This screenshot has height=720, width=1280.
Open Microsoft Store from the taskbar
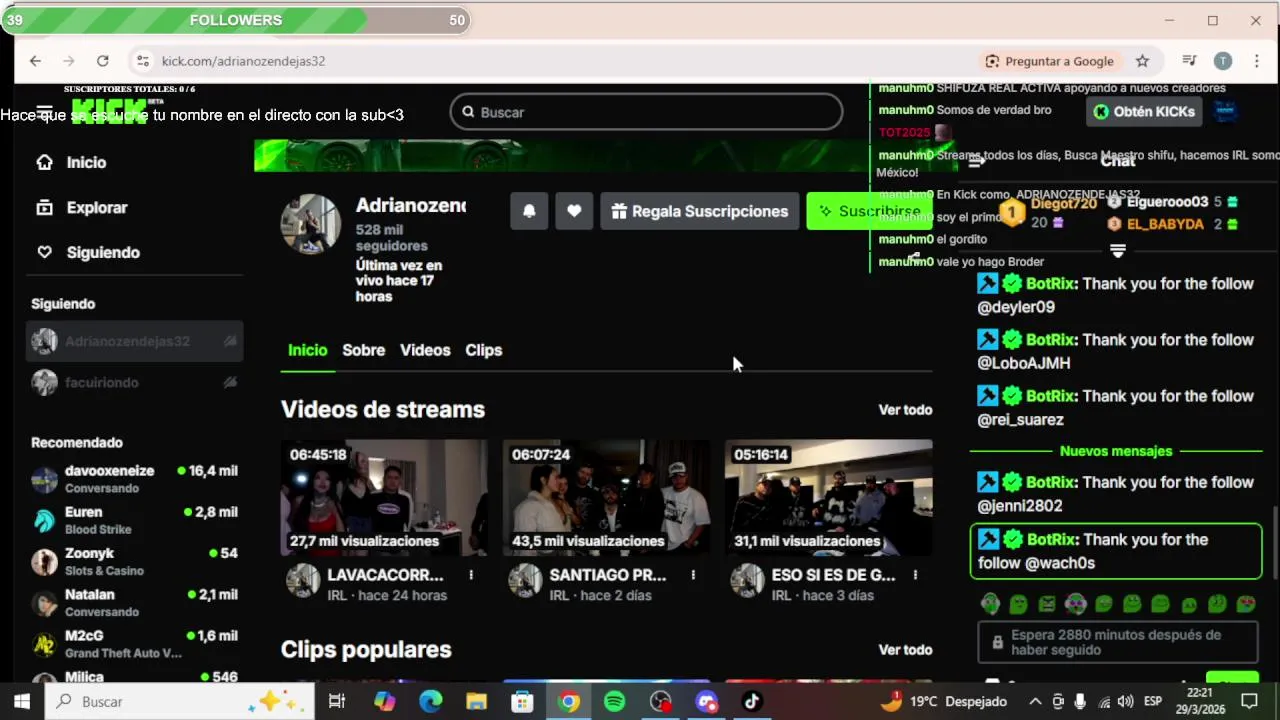tap(522, 702)
